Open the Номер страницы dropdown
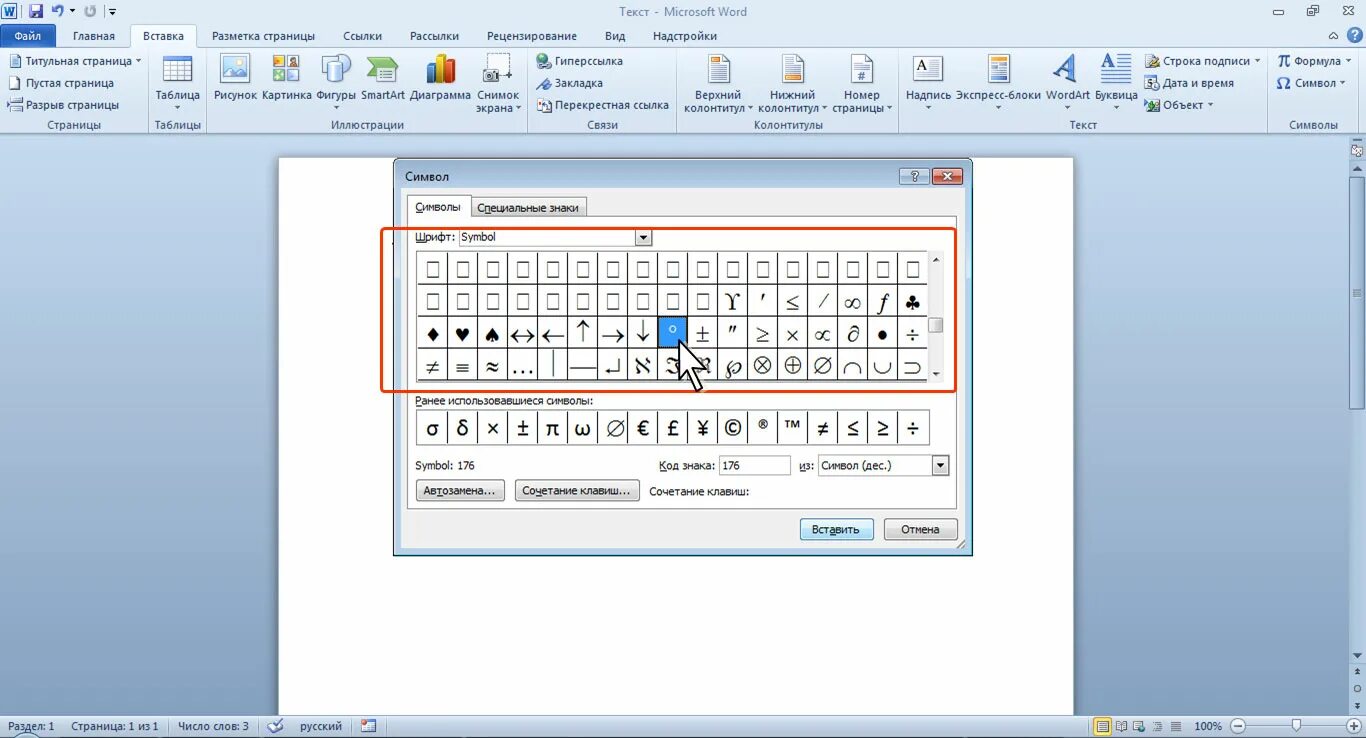1366x738 pixels. 861,84
